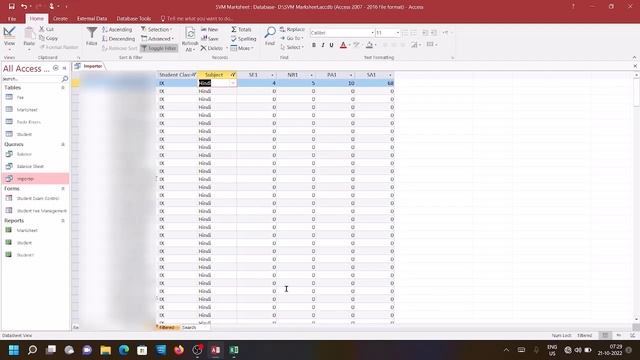Screen dimensions: 640x360
Task: Open Firefox from the taskbar
Action: tap(179, 350)
